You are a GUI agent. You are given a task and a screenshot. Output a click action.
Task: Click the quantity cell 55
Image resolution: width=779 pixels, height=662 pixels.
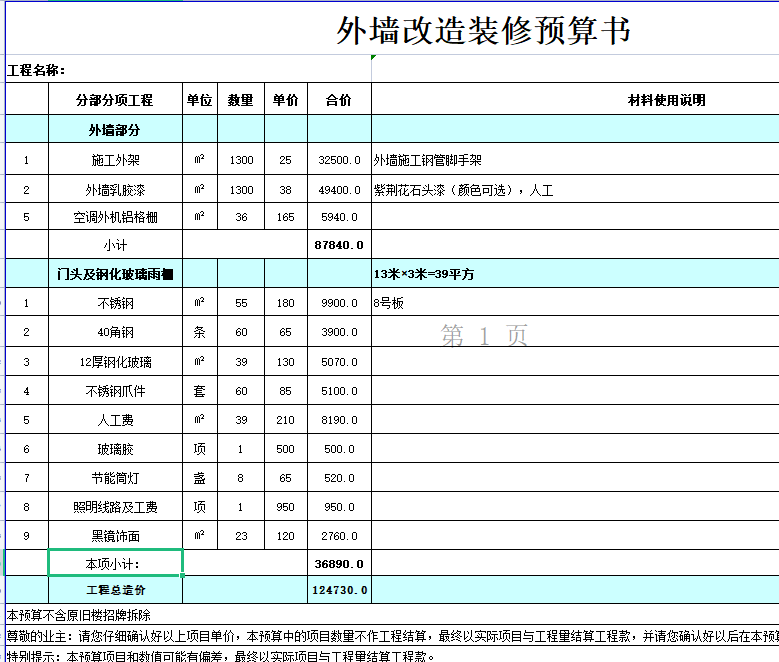click(x=241, y=303)
